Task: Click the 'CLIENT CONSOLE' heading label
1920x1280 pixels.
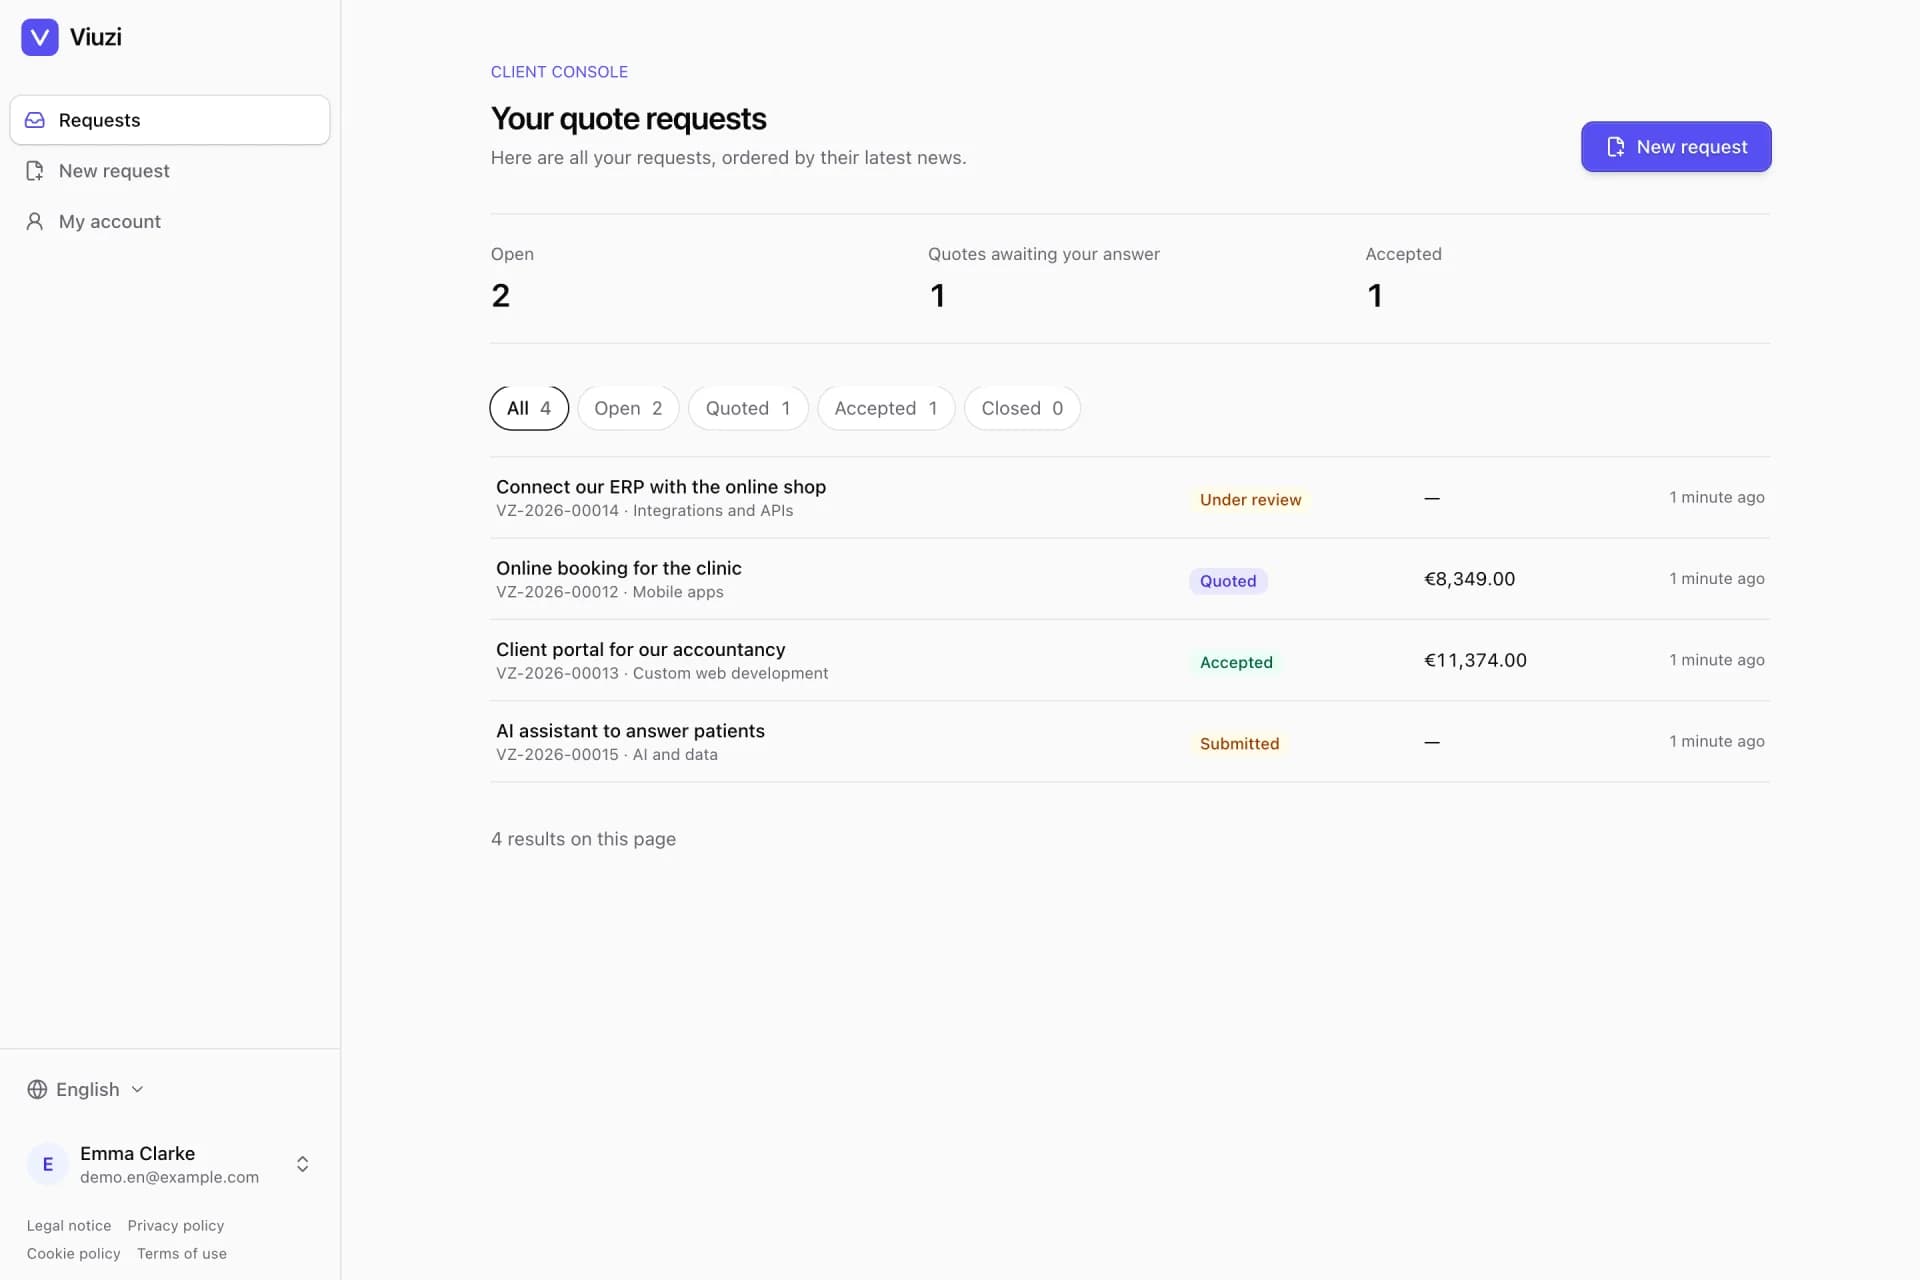Action: coord(559,72)
